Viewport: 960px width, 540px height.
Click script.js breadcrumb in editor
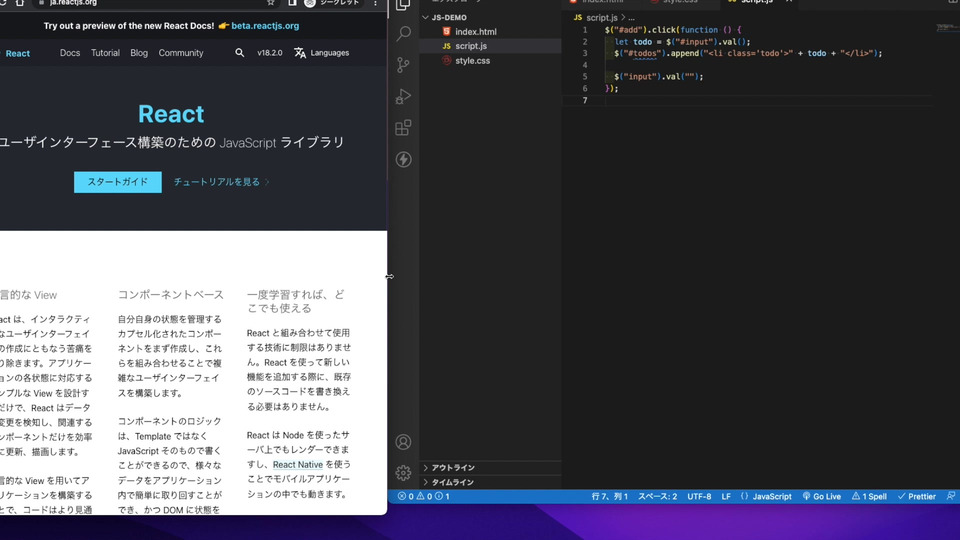point(602,18)
